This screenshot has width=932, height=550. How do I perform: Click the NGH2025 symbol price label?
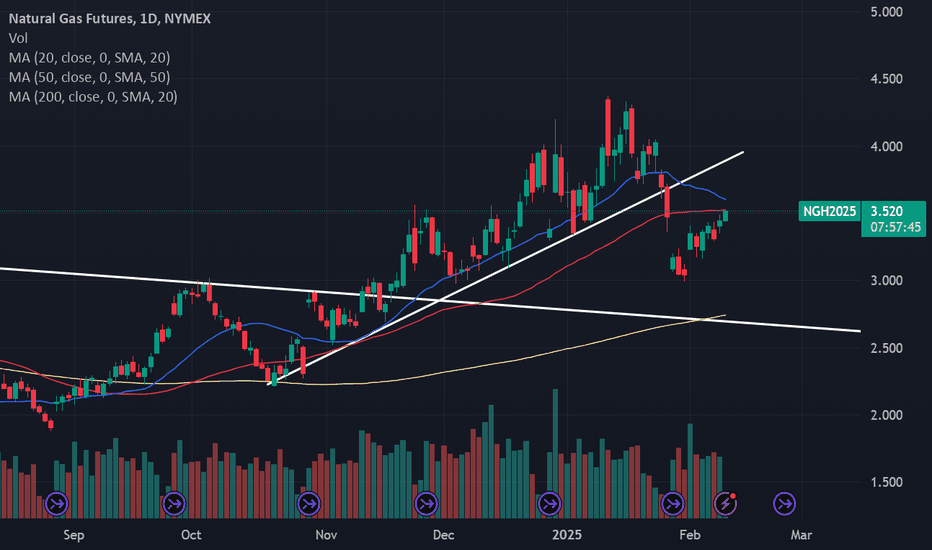(x=829, y=211)
